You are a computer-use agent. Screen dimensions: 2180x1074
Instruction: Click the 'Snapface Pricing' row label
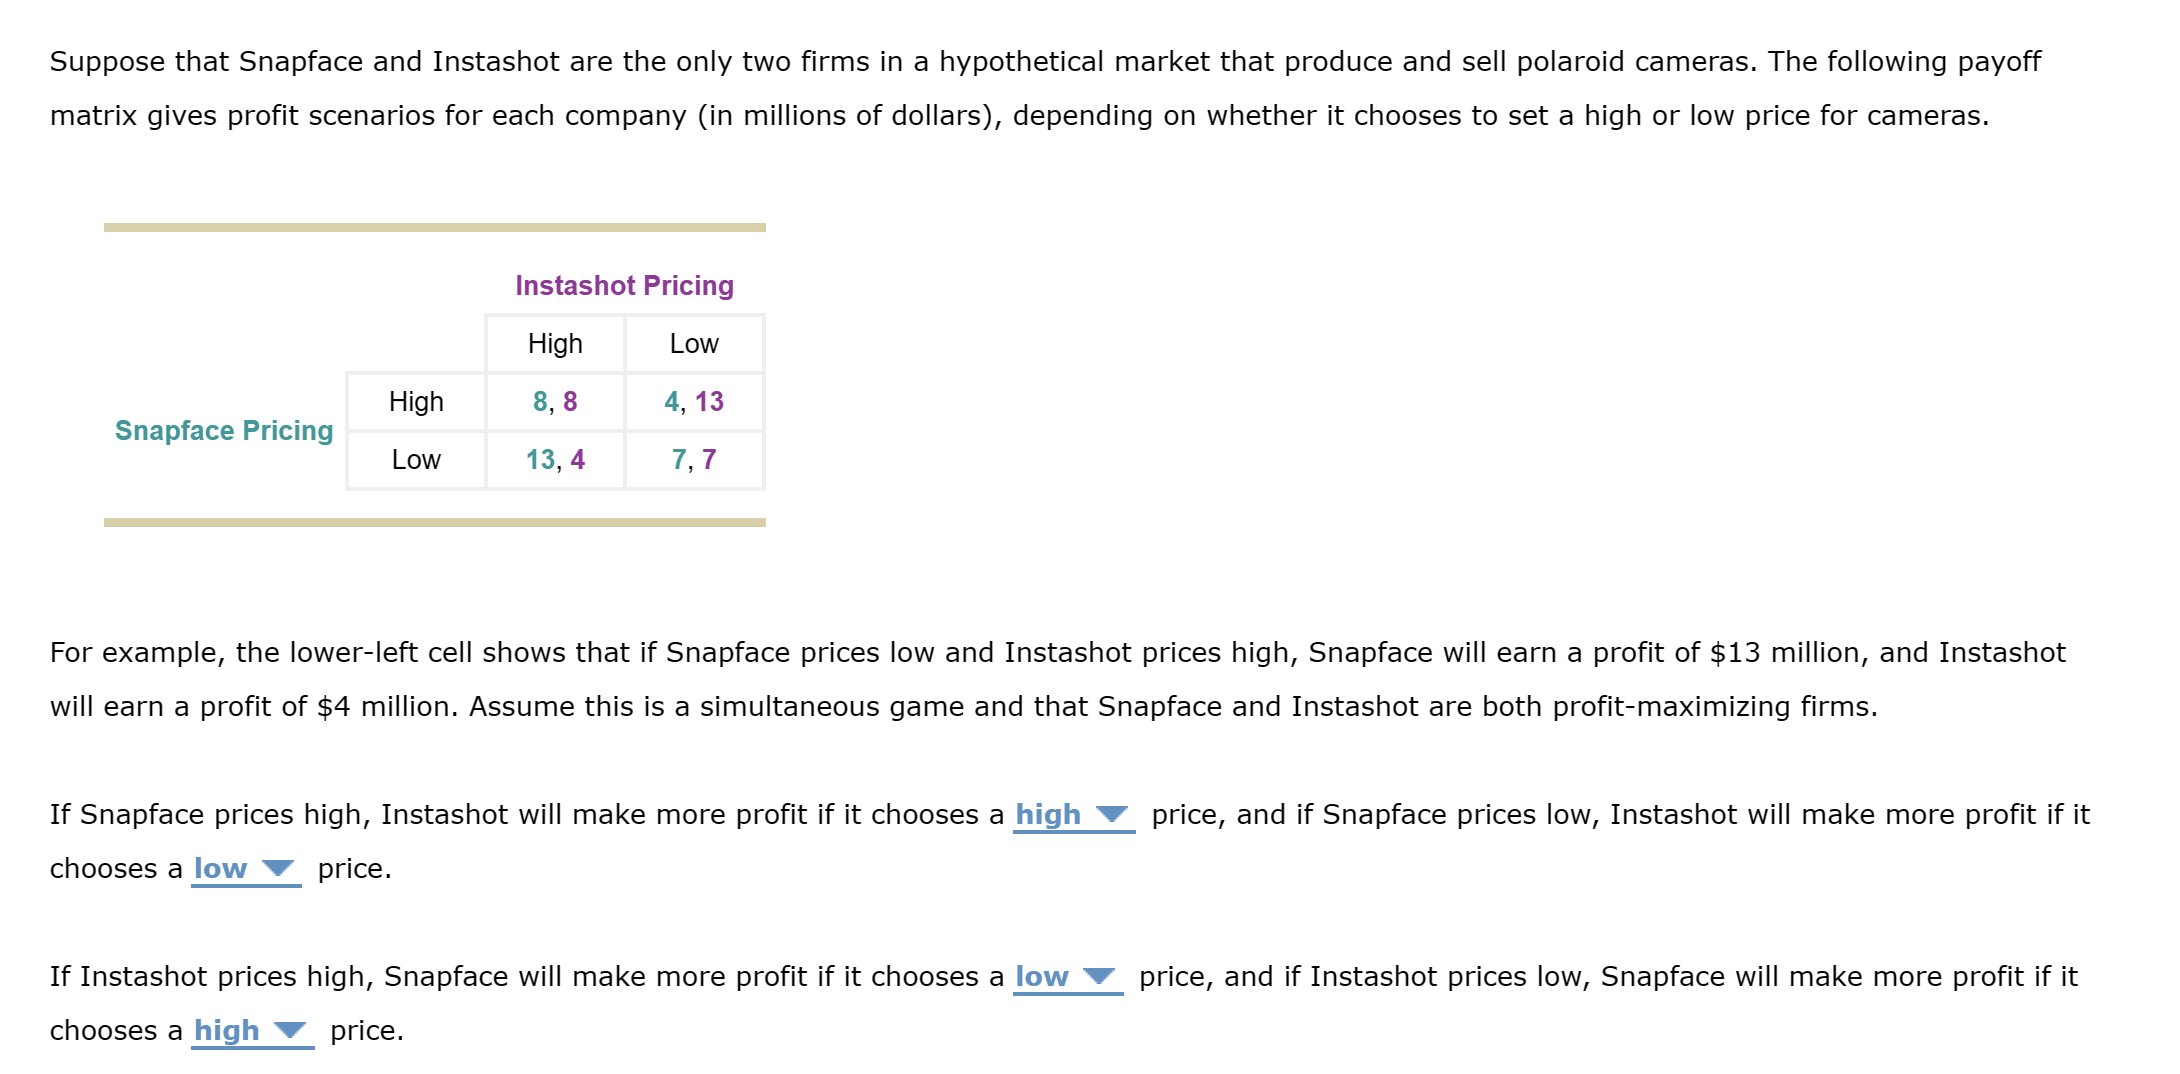tap(224, 431)
